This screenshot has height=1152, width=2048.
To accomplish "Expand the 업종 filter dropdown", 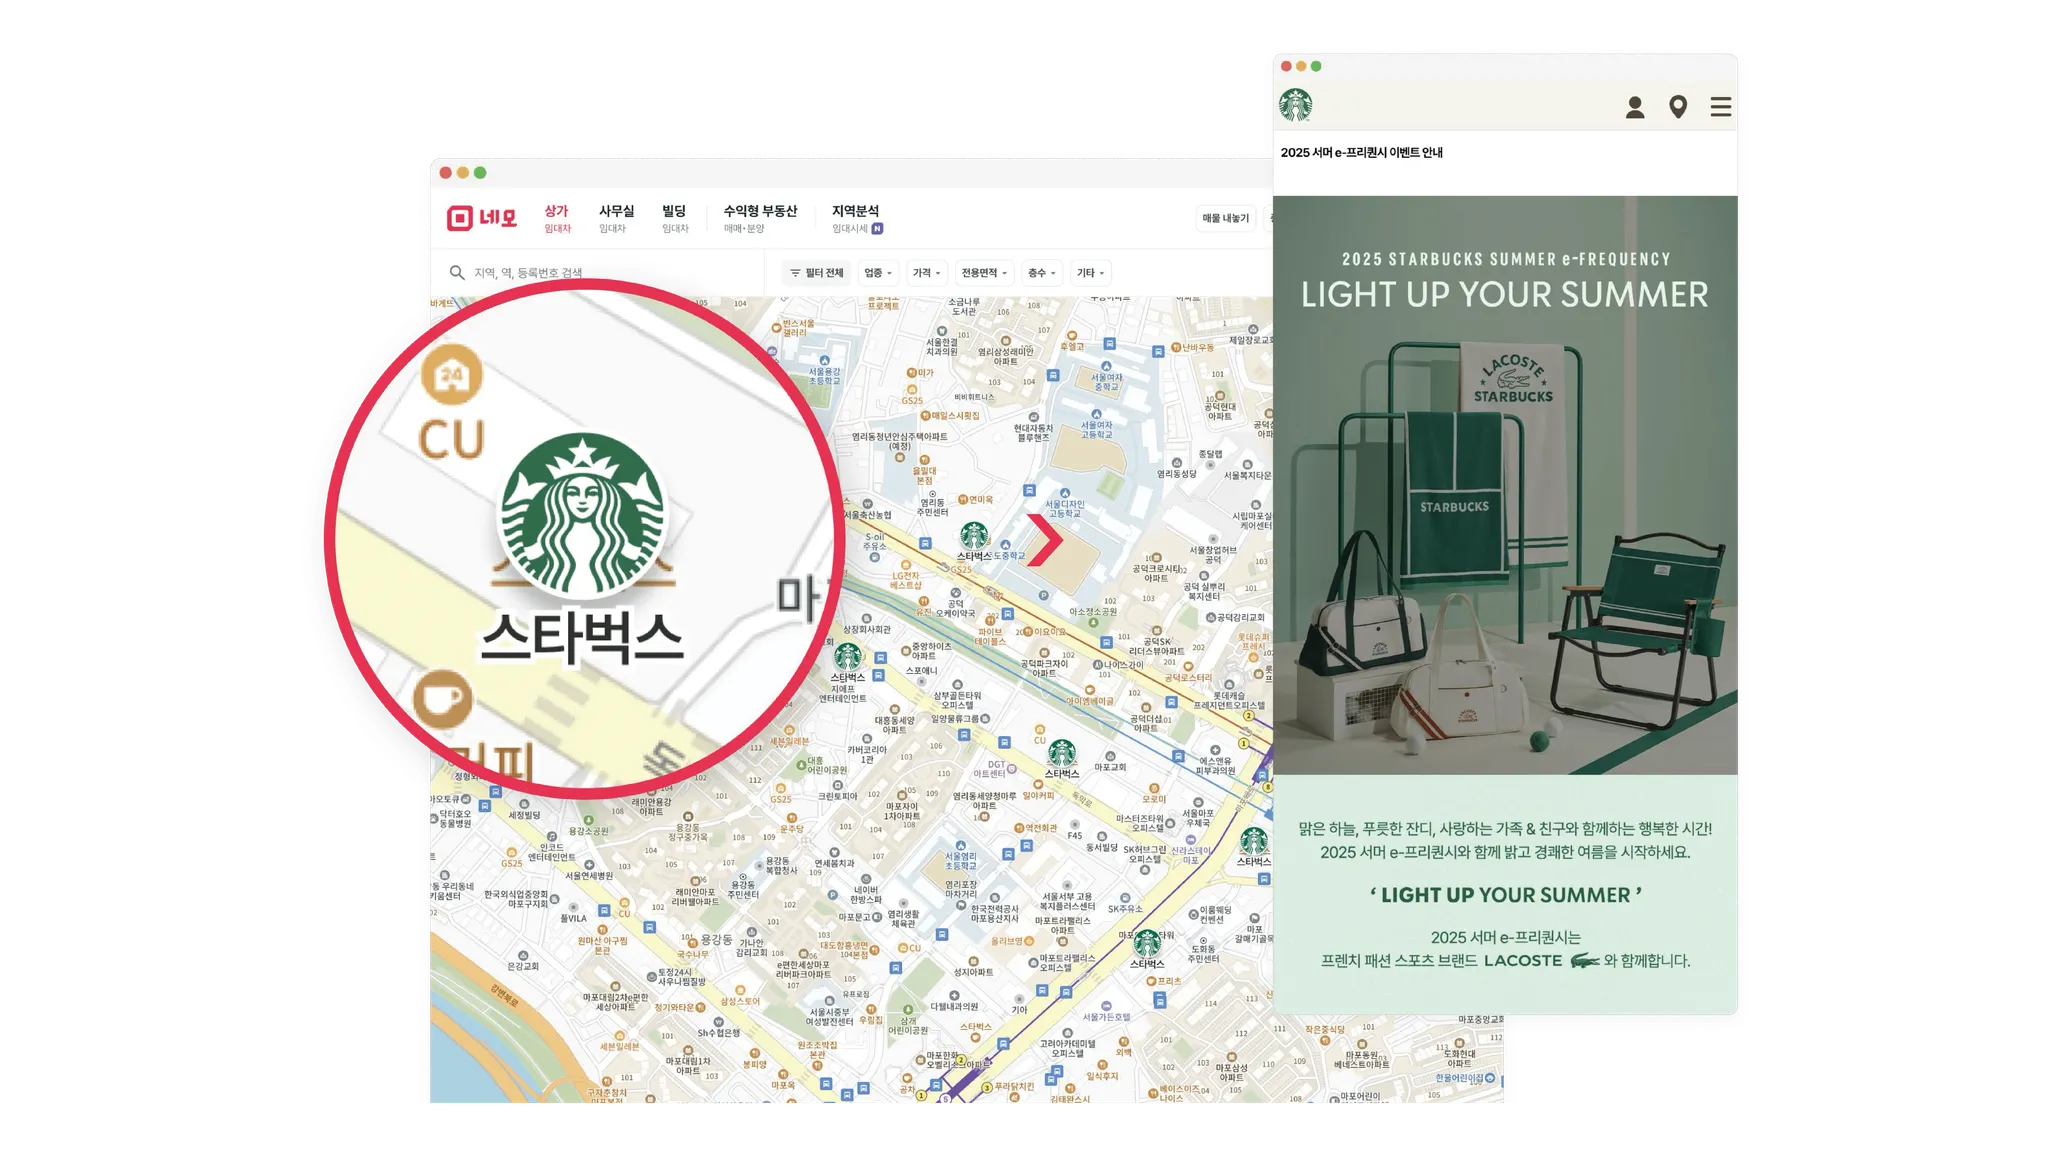I will pyautogui.click(x=878, y=273).
